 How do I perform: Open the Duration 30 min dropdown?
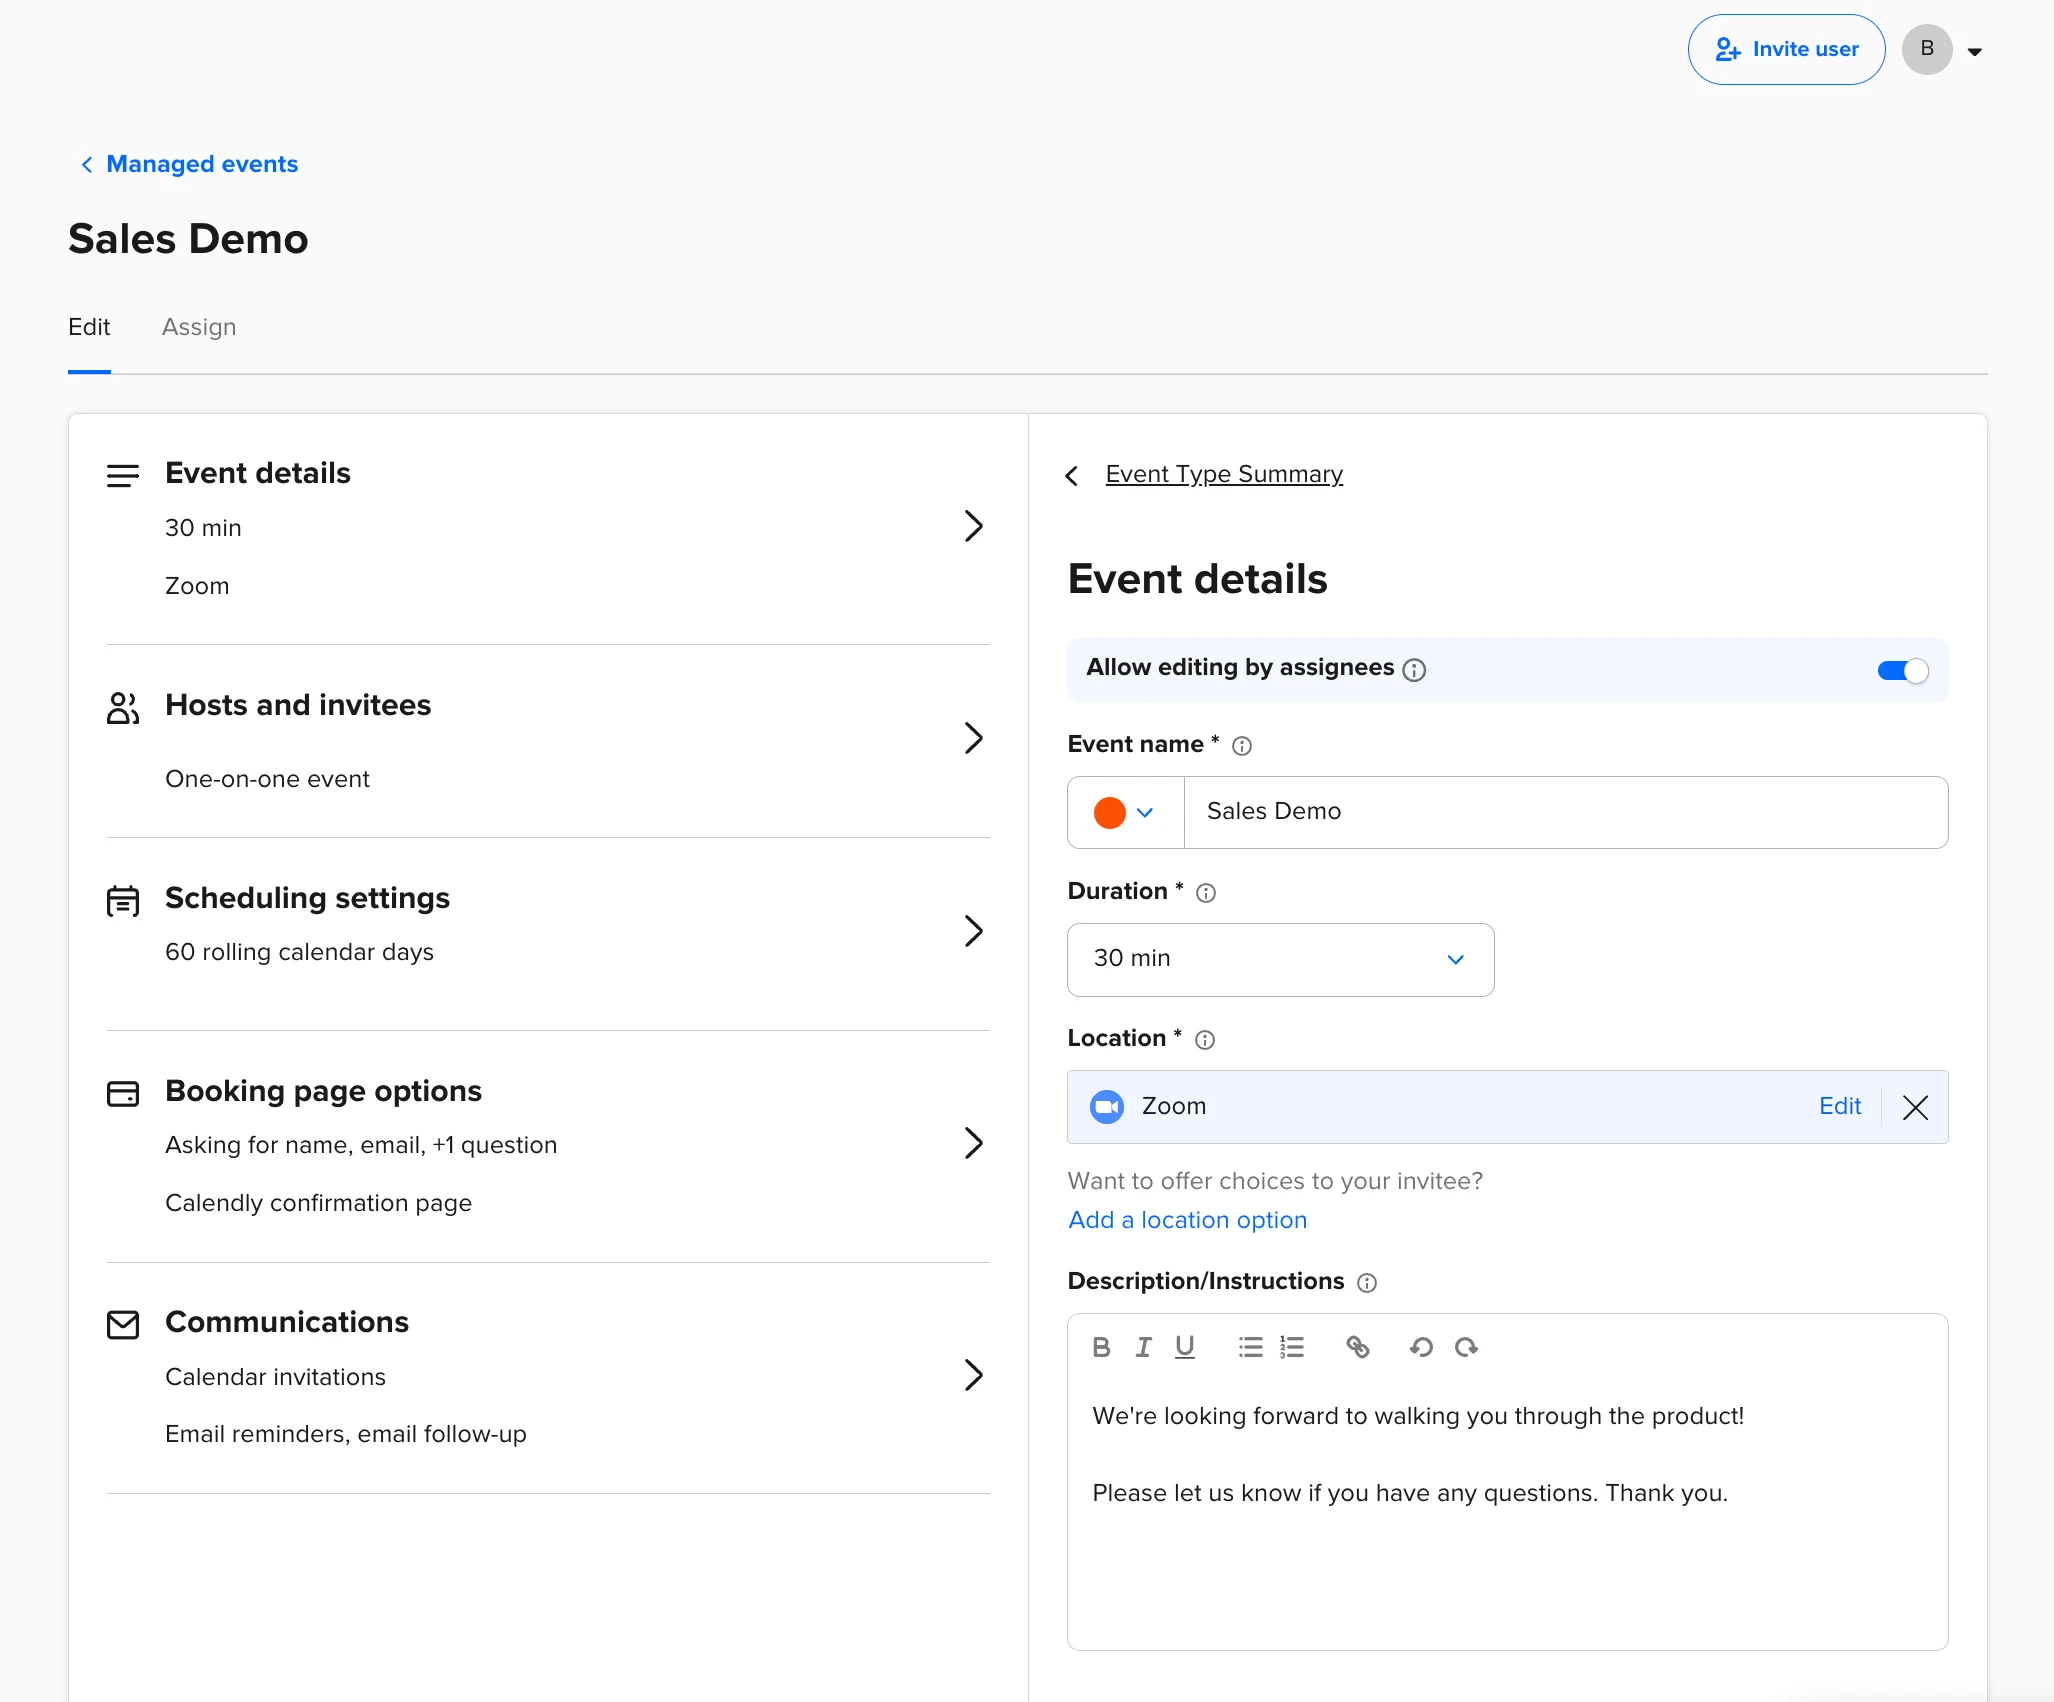1280,959
